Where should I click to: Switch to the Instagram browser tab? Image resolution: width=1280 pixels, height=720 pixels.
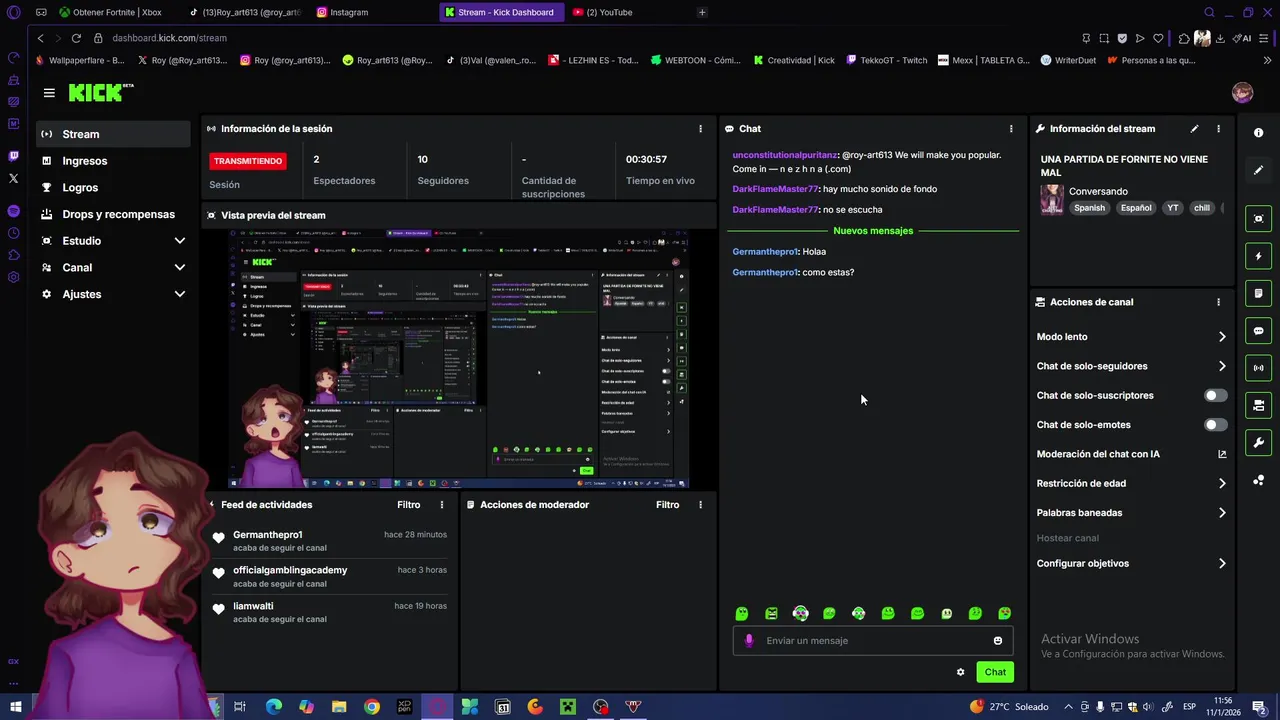click(x=369, y=12)
